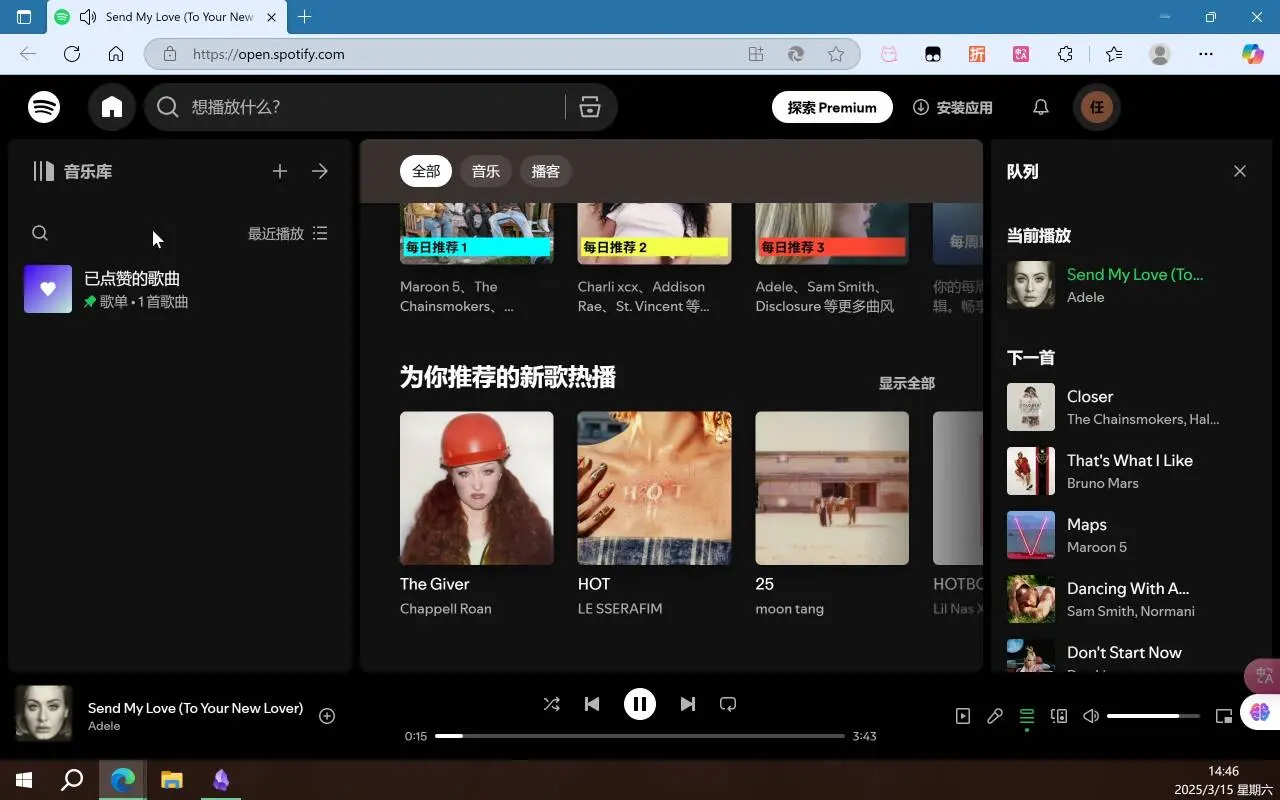Reload the page in the browser
The width and height of the screenshot is (1280, 800).
coord(72,54)
